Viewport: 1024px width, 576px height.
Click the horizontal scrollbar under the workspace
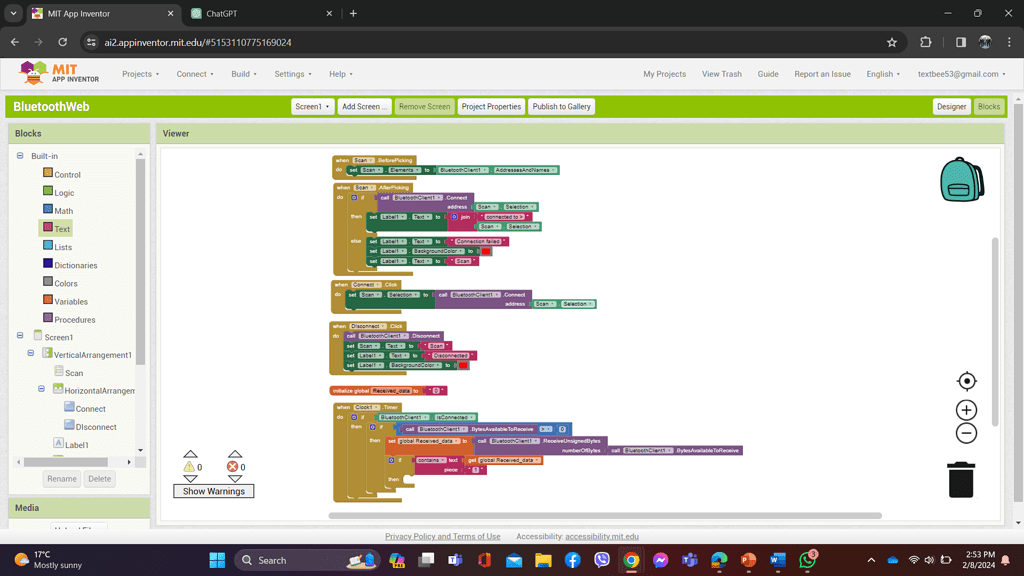click(605, 516)
